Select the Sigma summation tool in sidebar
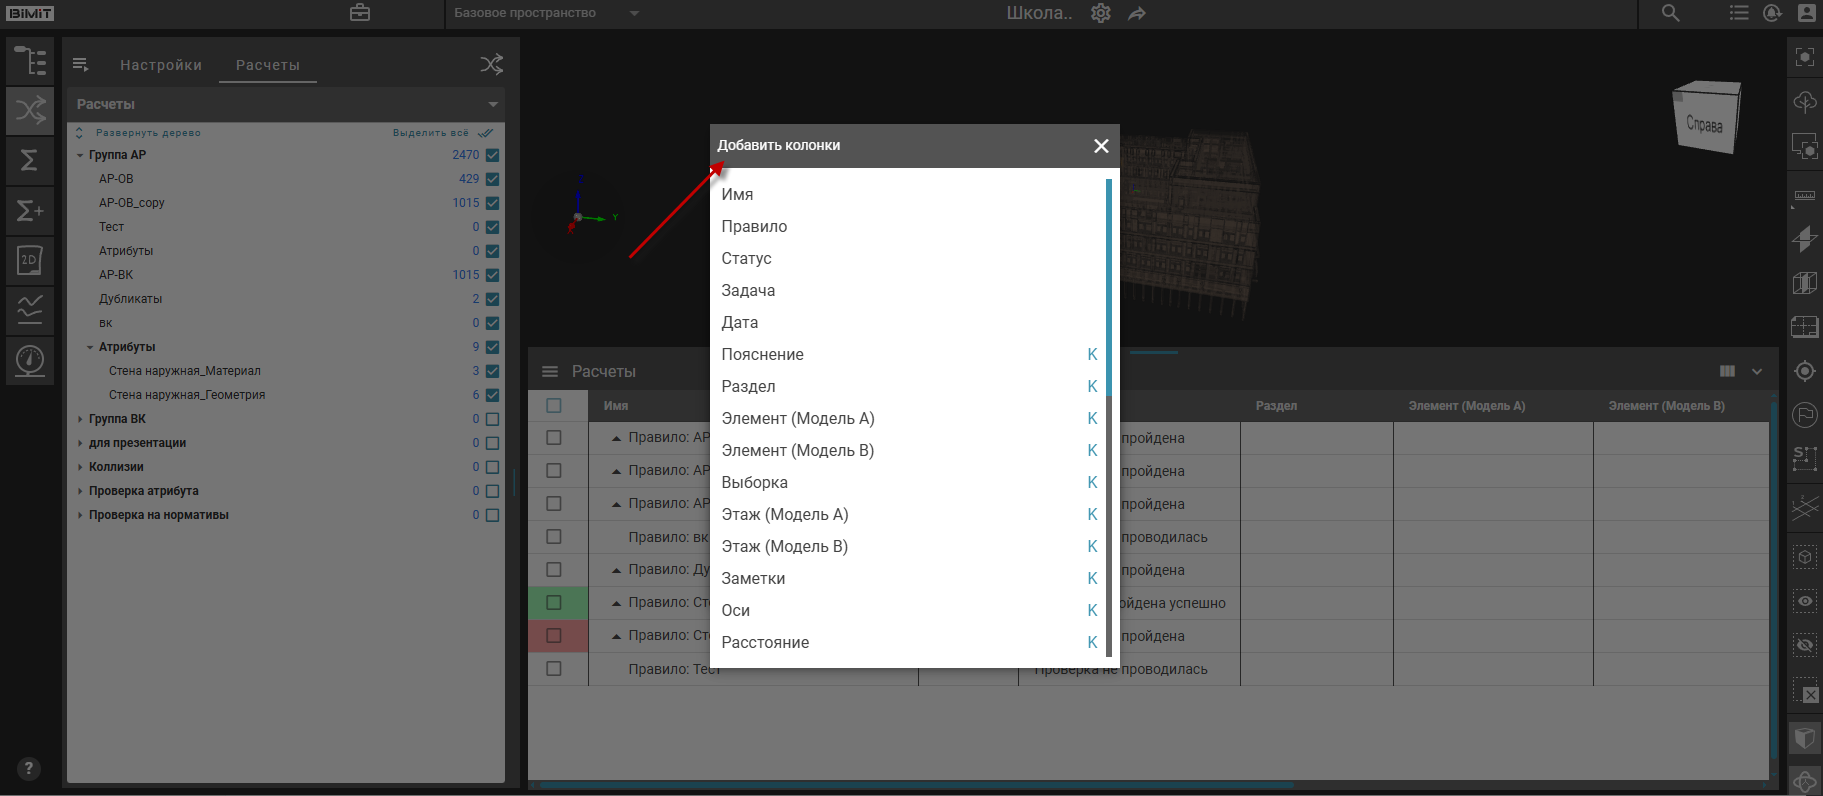This screenshot has width=1823, height=796. pos(30,160)
